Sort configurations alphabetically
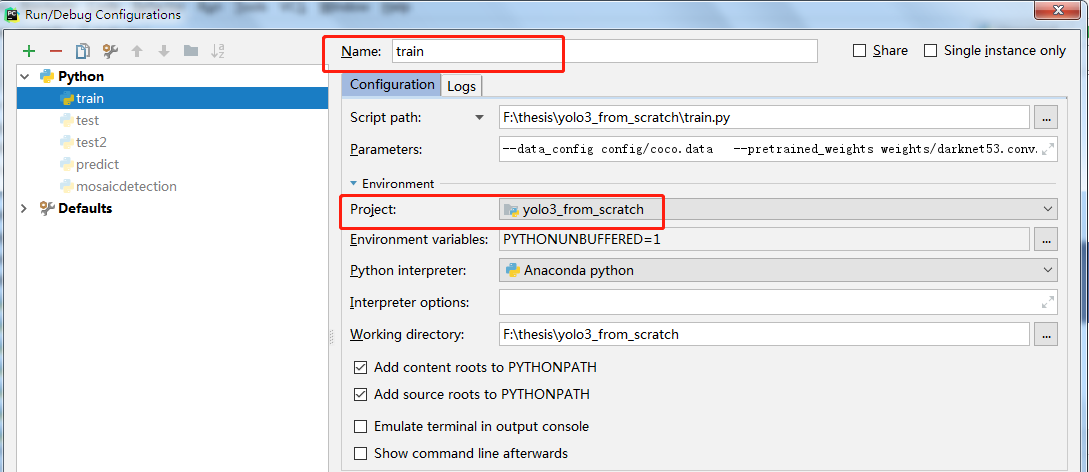The height and width of the screenshot is (472, 1089). pos(218,51)
